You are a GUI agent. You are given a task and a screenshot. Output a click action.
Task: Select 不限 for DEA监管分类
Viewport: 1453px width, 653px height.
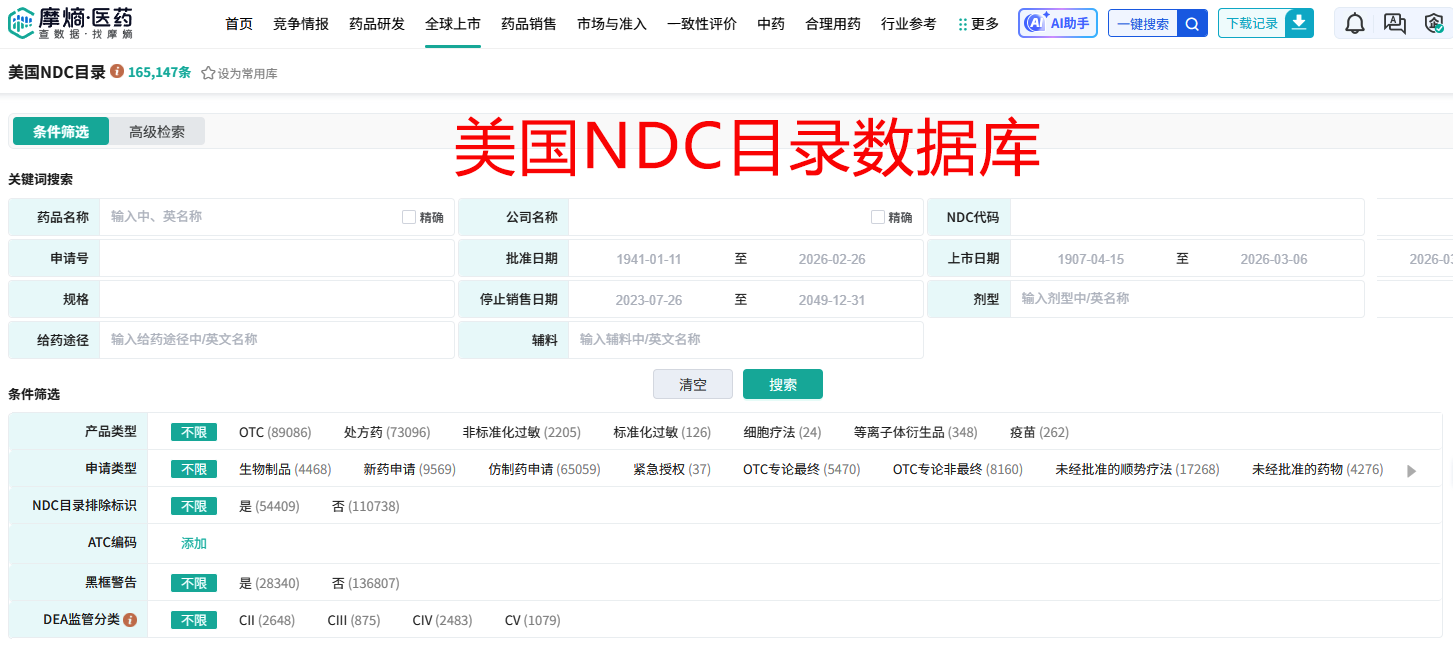194,620
